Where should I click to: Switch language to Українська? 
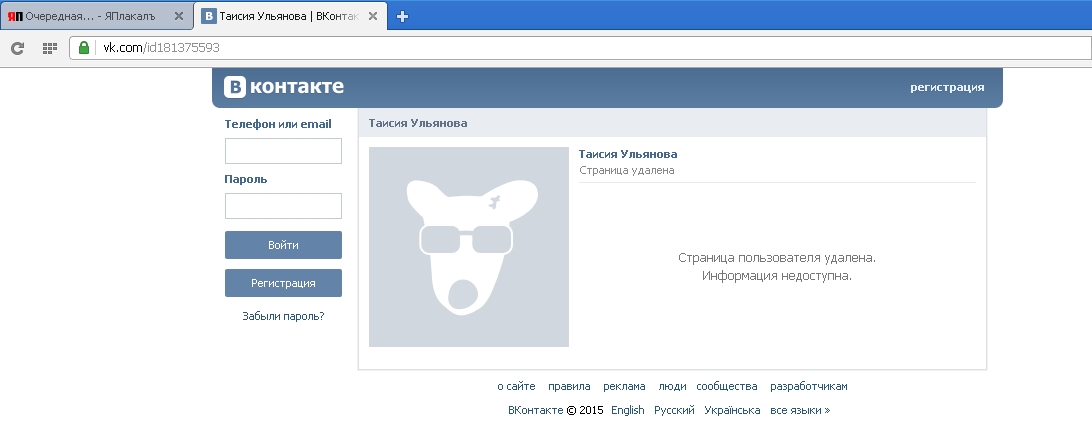coord(732,410)
